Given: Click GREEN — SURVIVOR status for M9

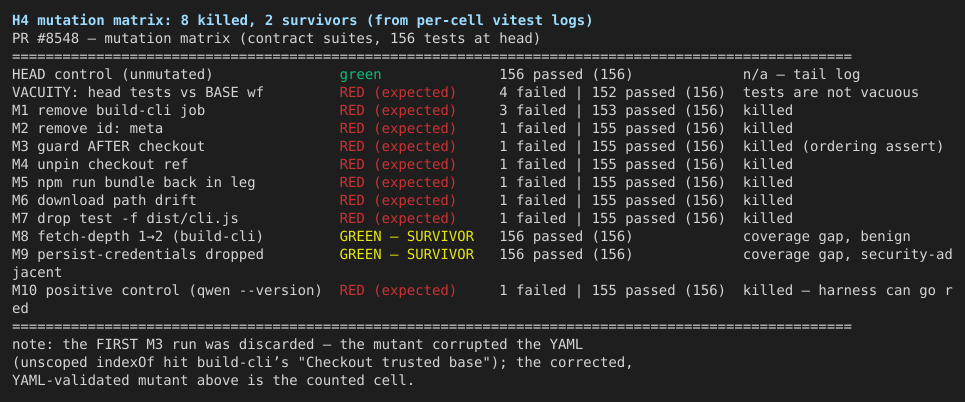Looking at the screenshot, I should point(406,254).
